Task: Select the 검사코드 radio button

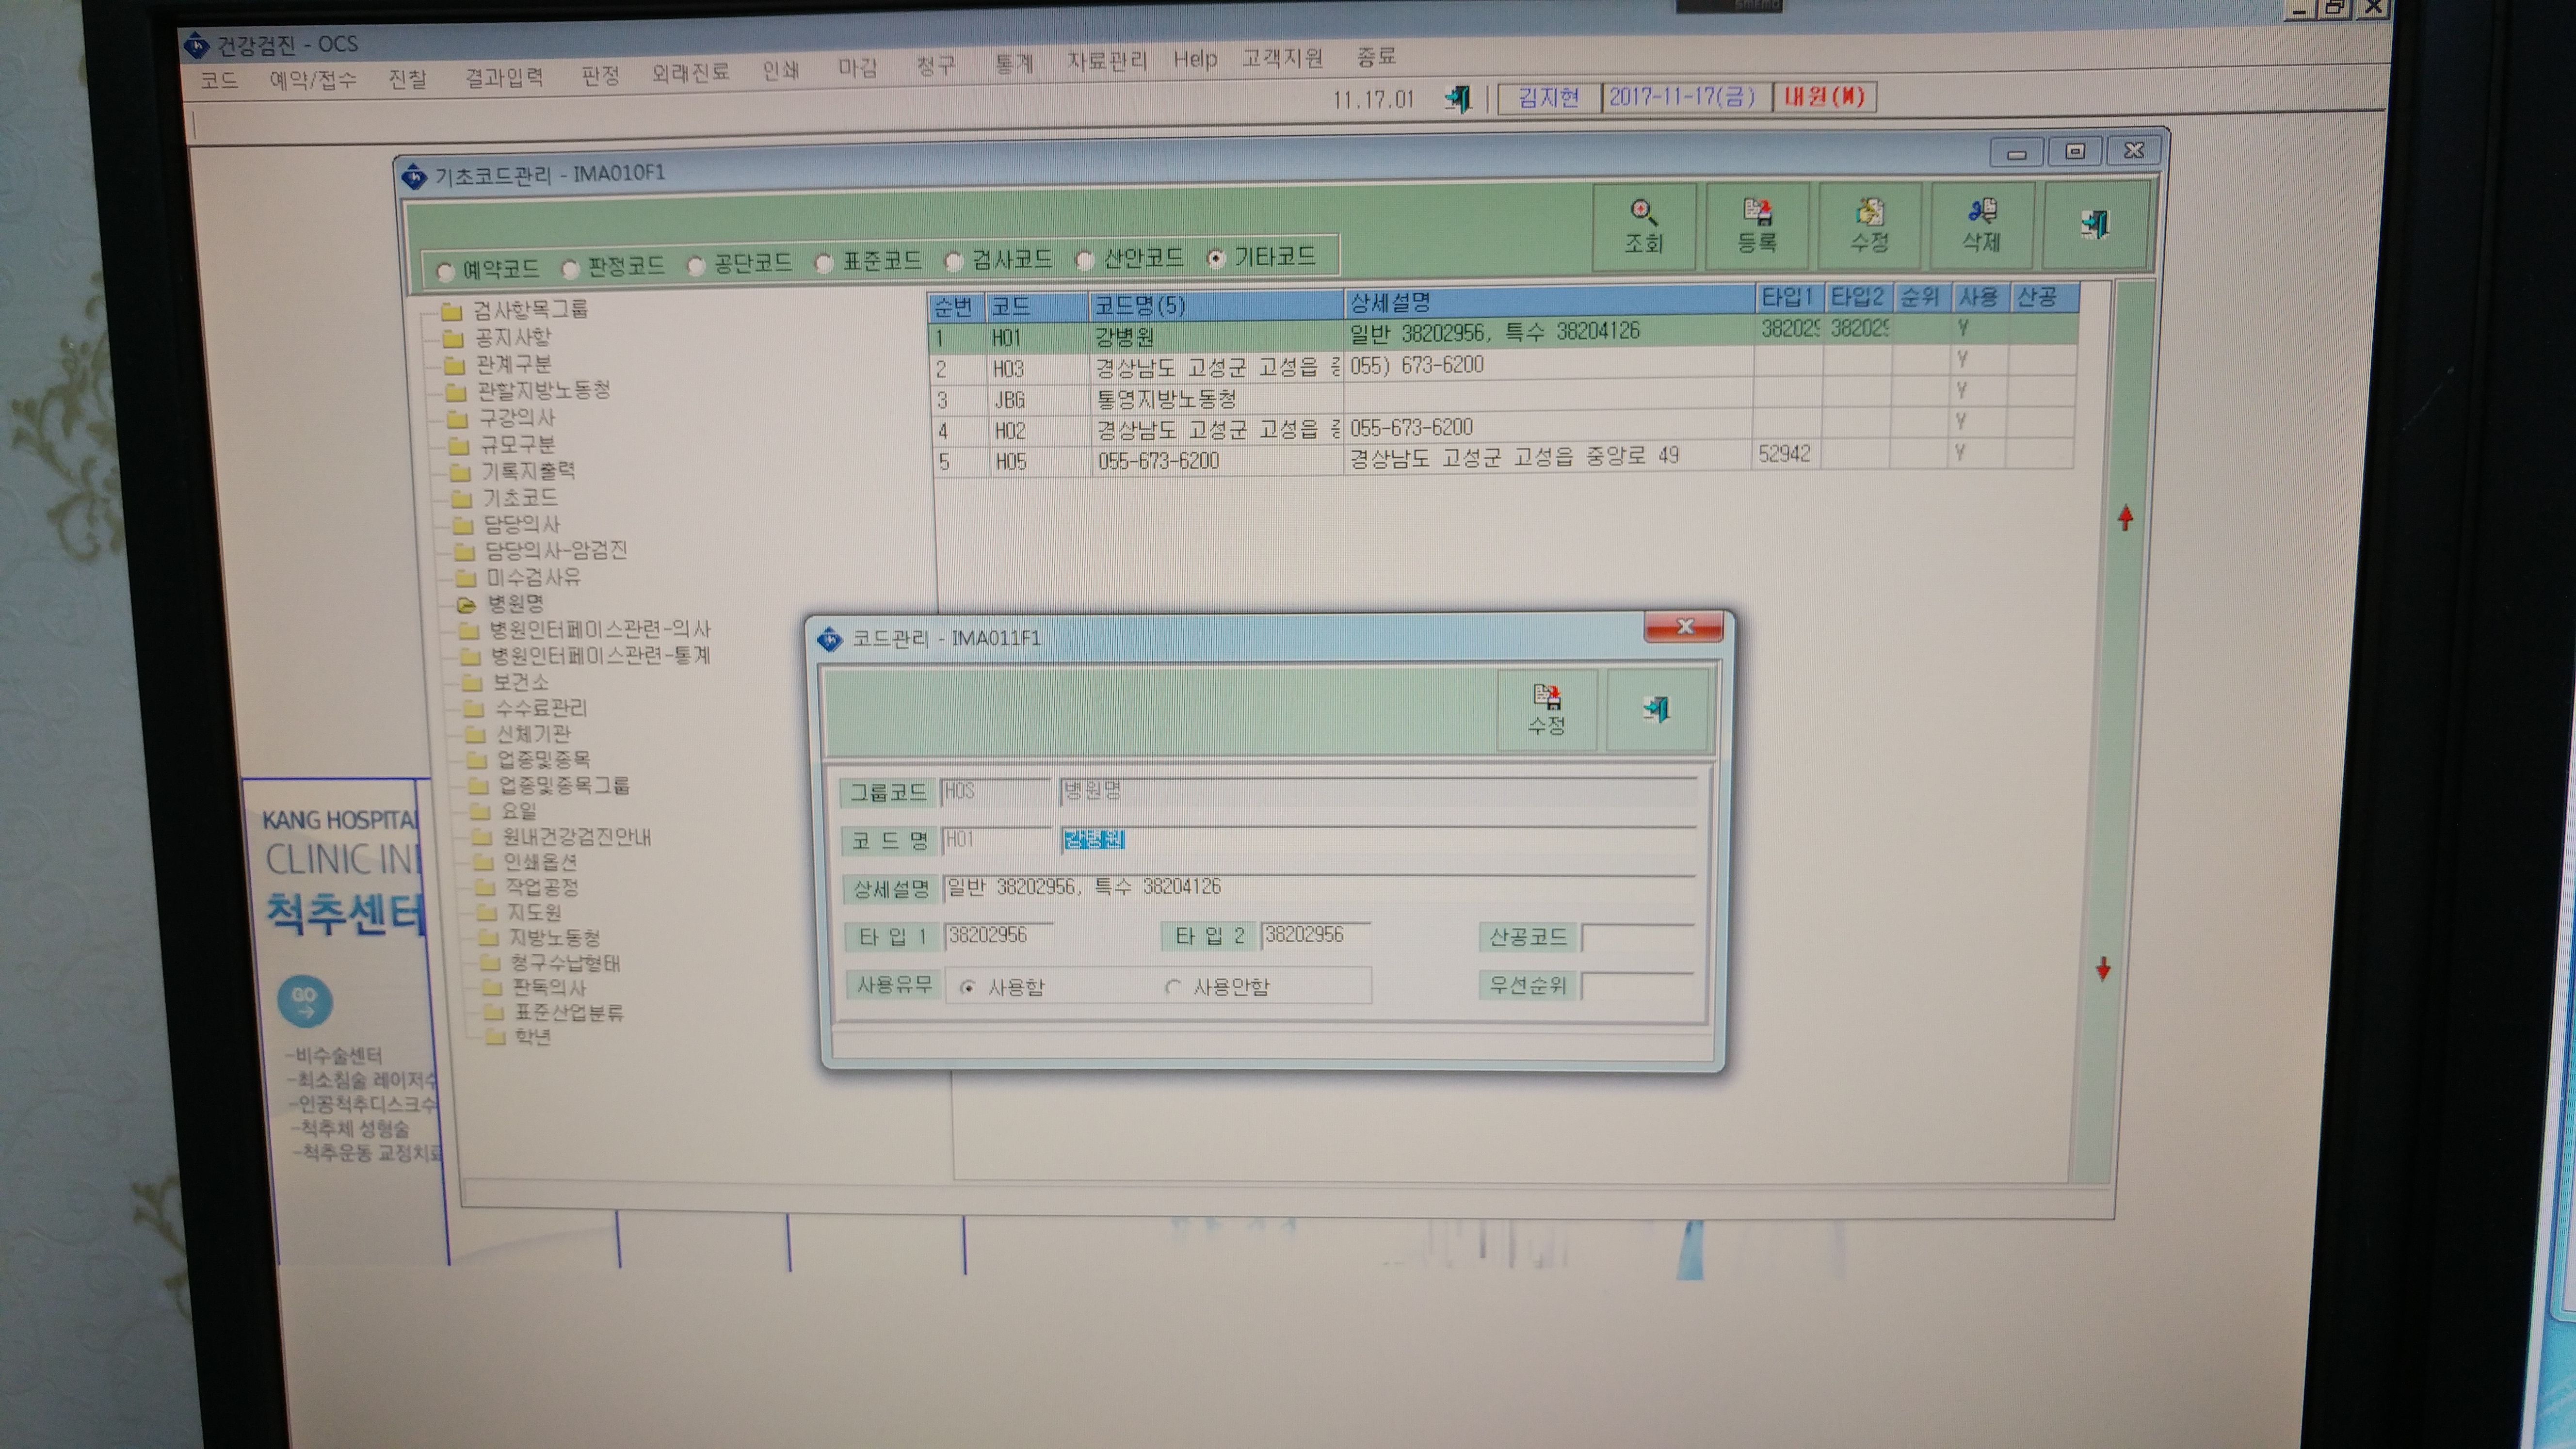Action: (x=954, y=262)
